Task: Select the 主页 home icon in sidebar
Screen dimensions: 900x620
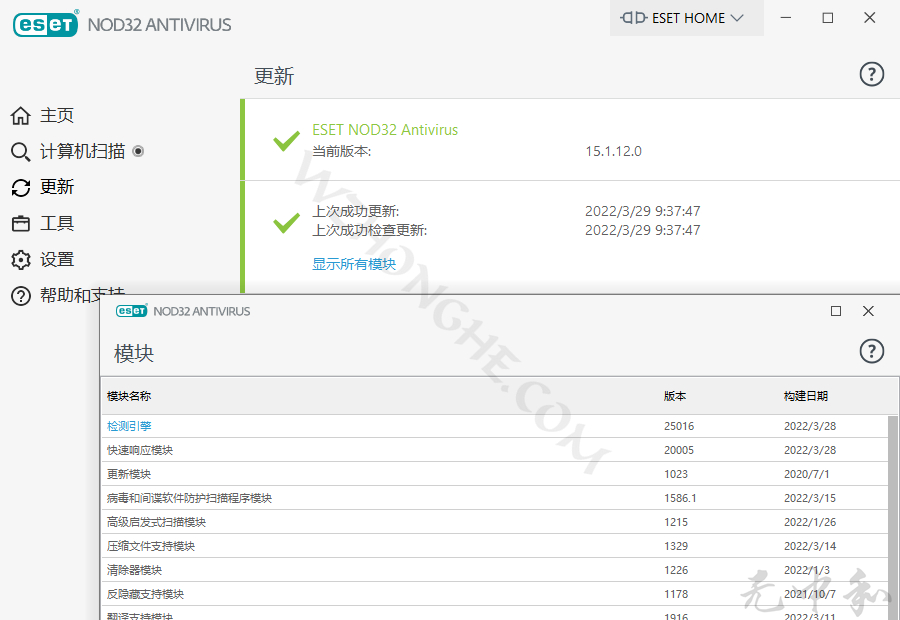Action: tap(21, 115)
